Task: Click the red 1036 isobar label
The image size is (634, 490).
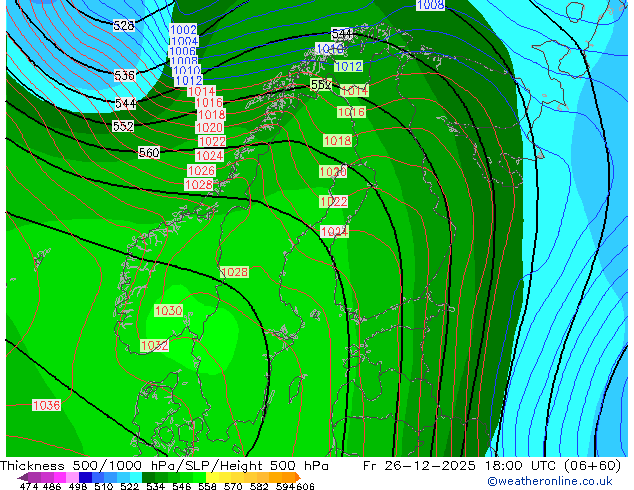Action: click(46, 406)
